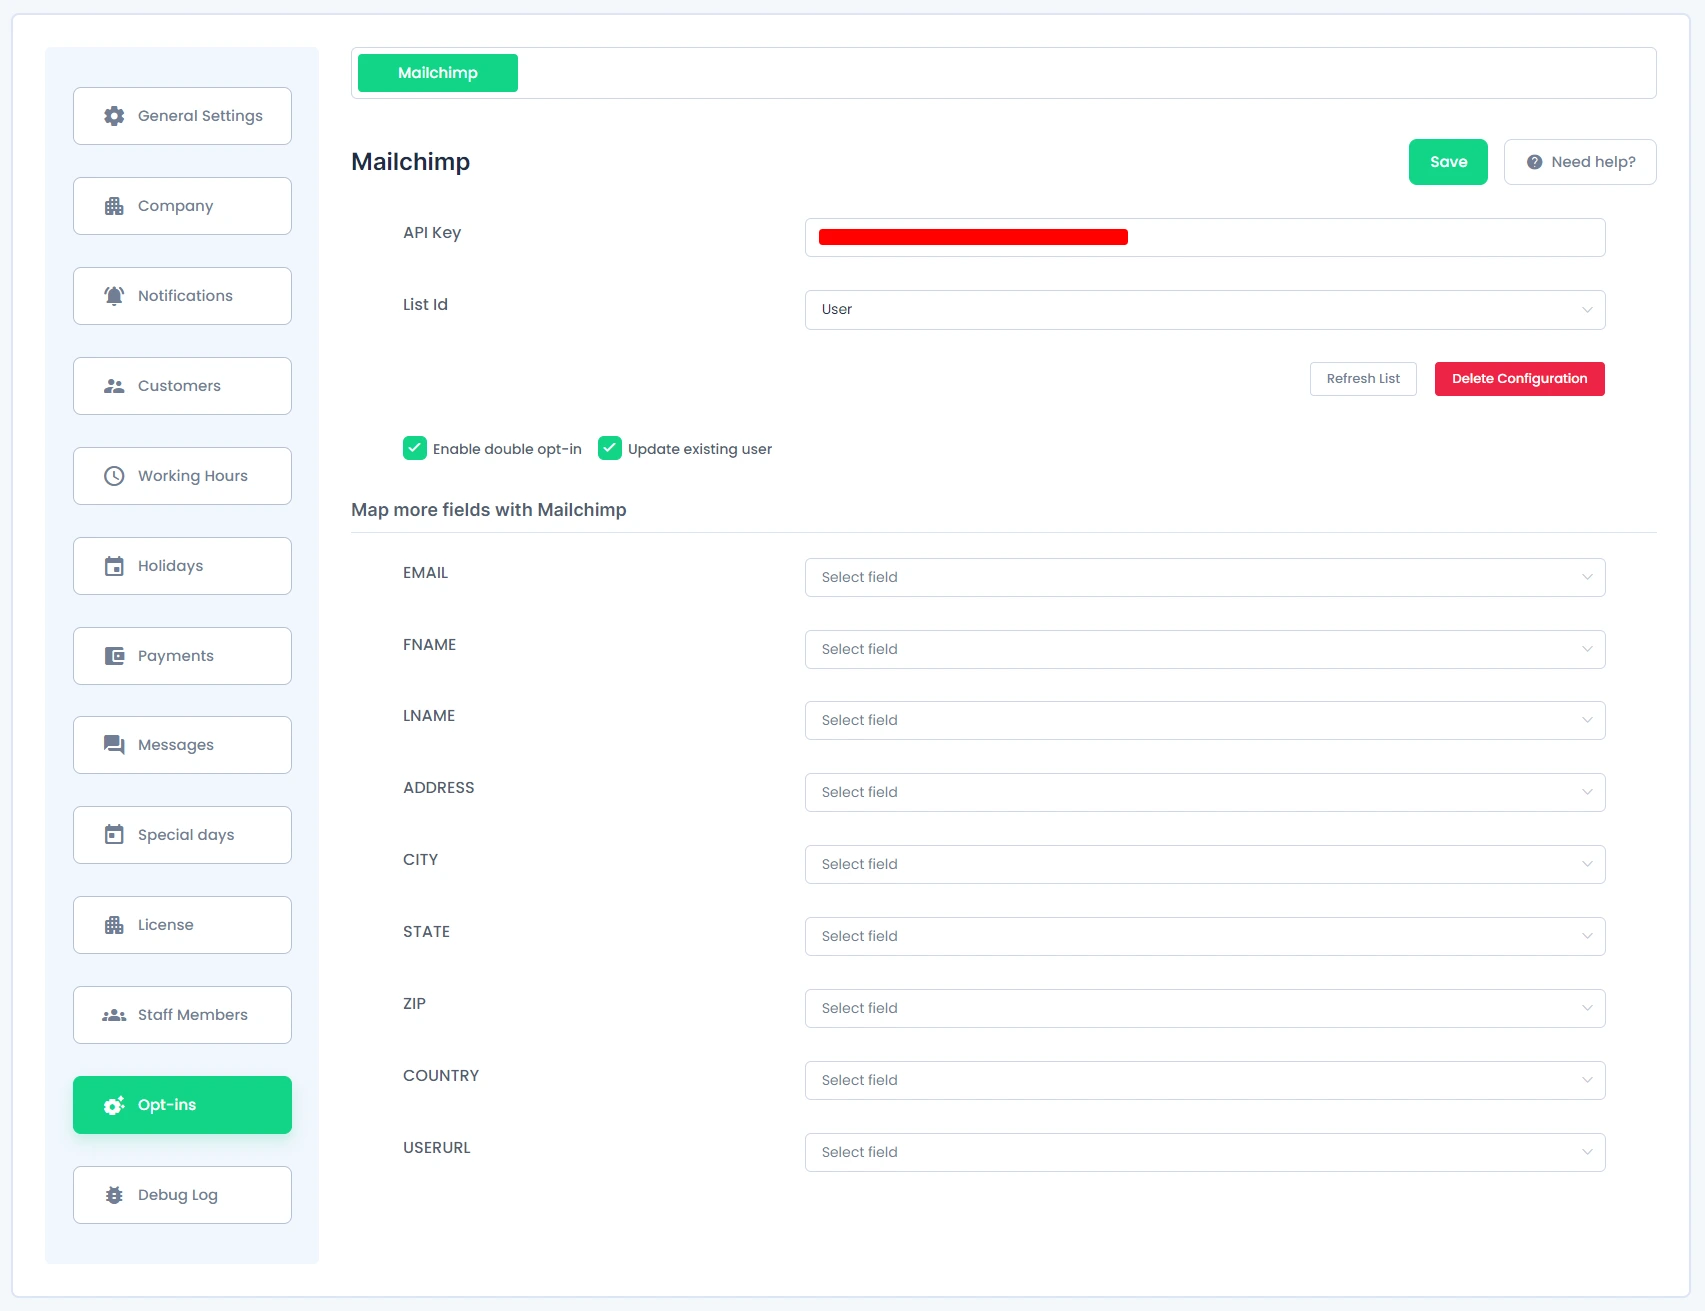Click the Payments wallet icon
Viewport: 1705px width, 1311px height.
114,656
